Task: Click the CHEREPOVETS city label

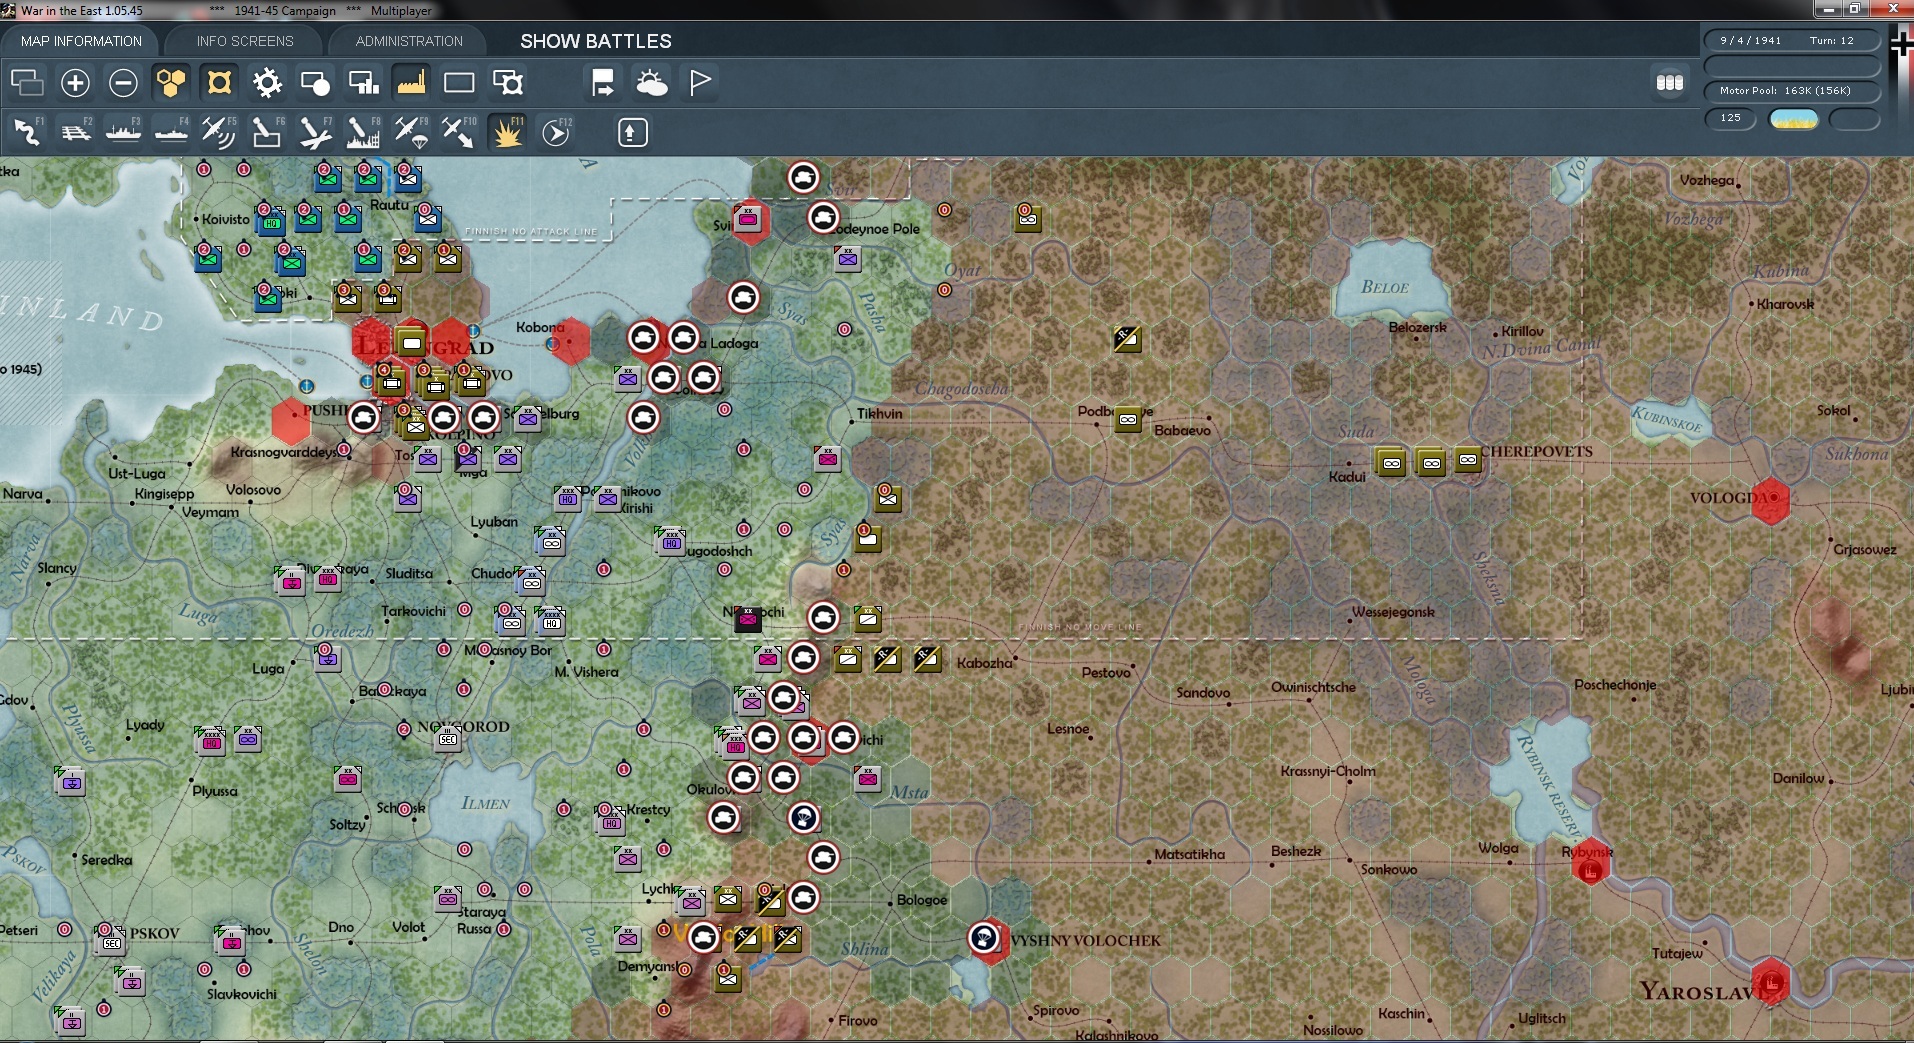Action: pyautogui.click(x=1537, y=452)
